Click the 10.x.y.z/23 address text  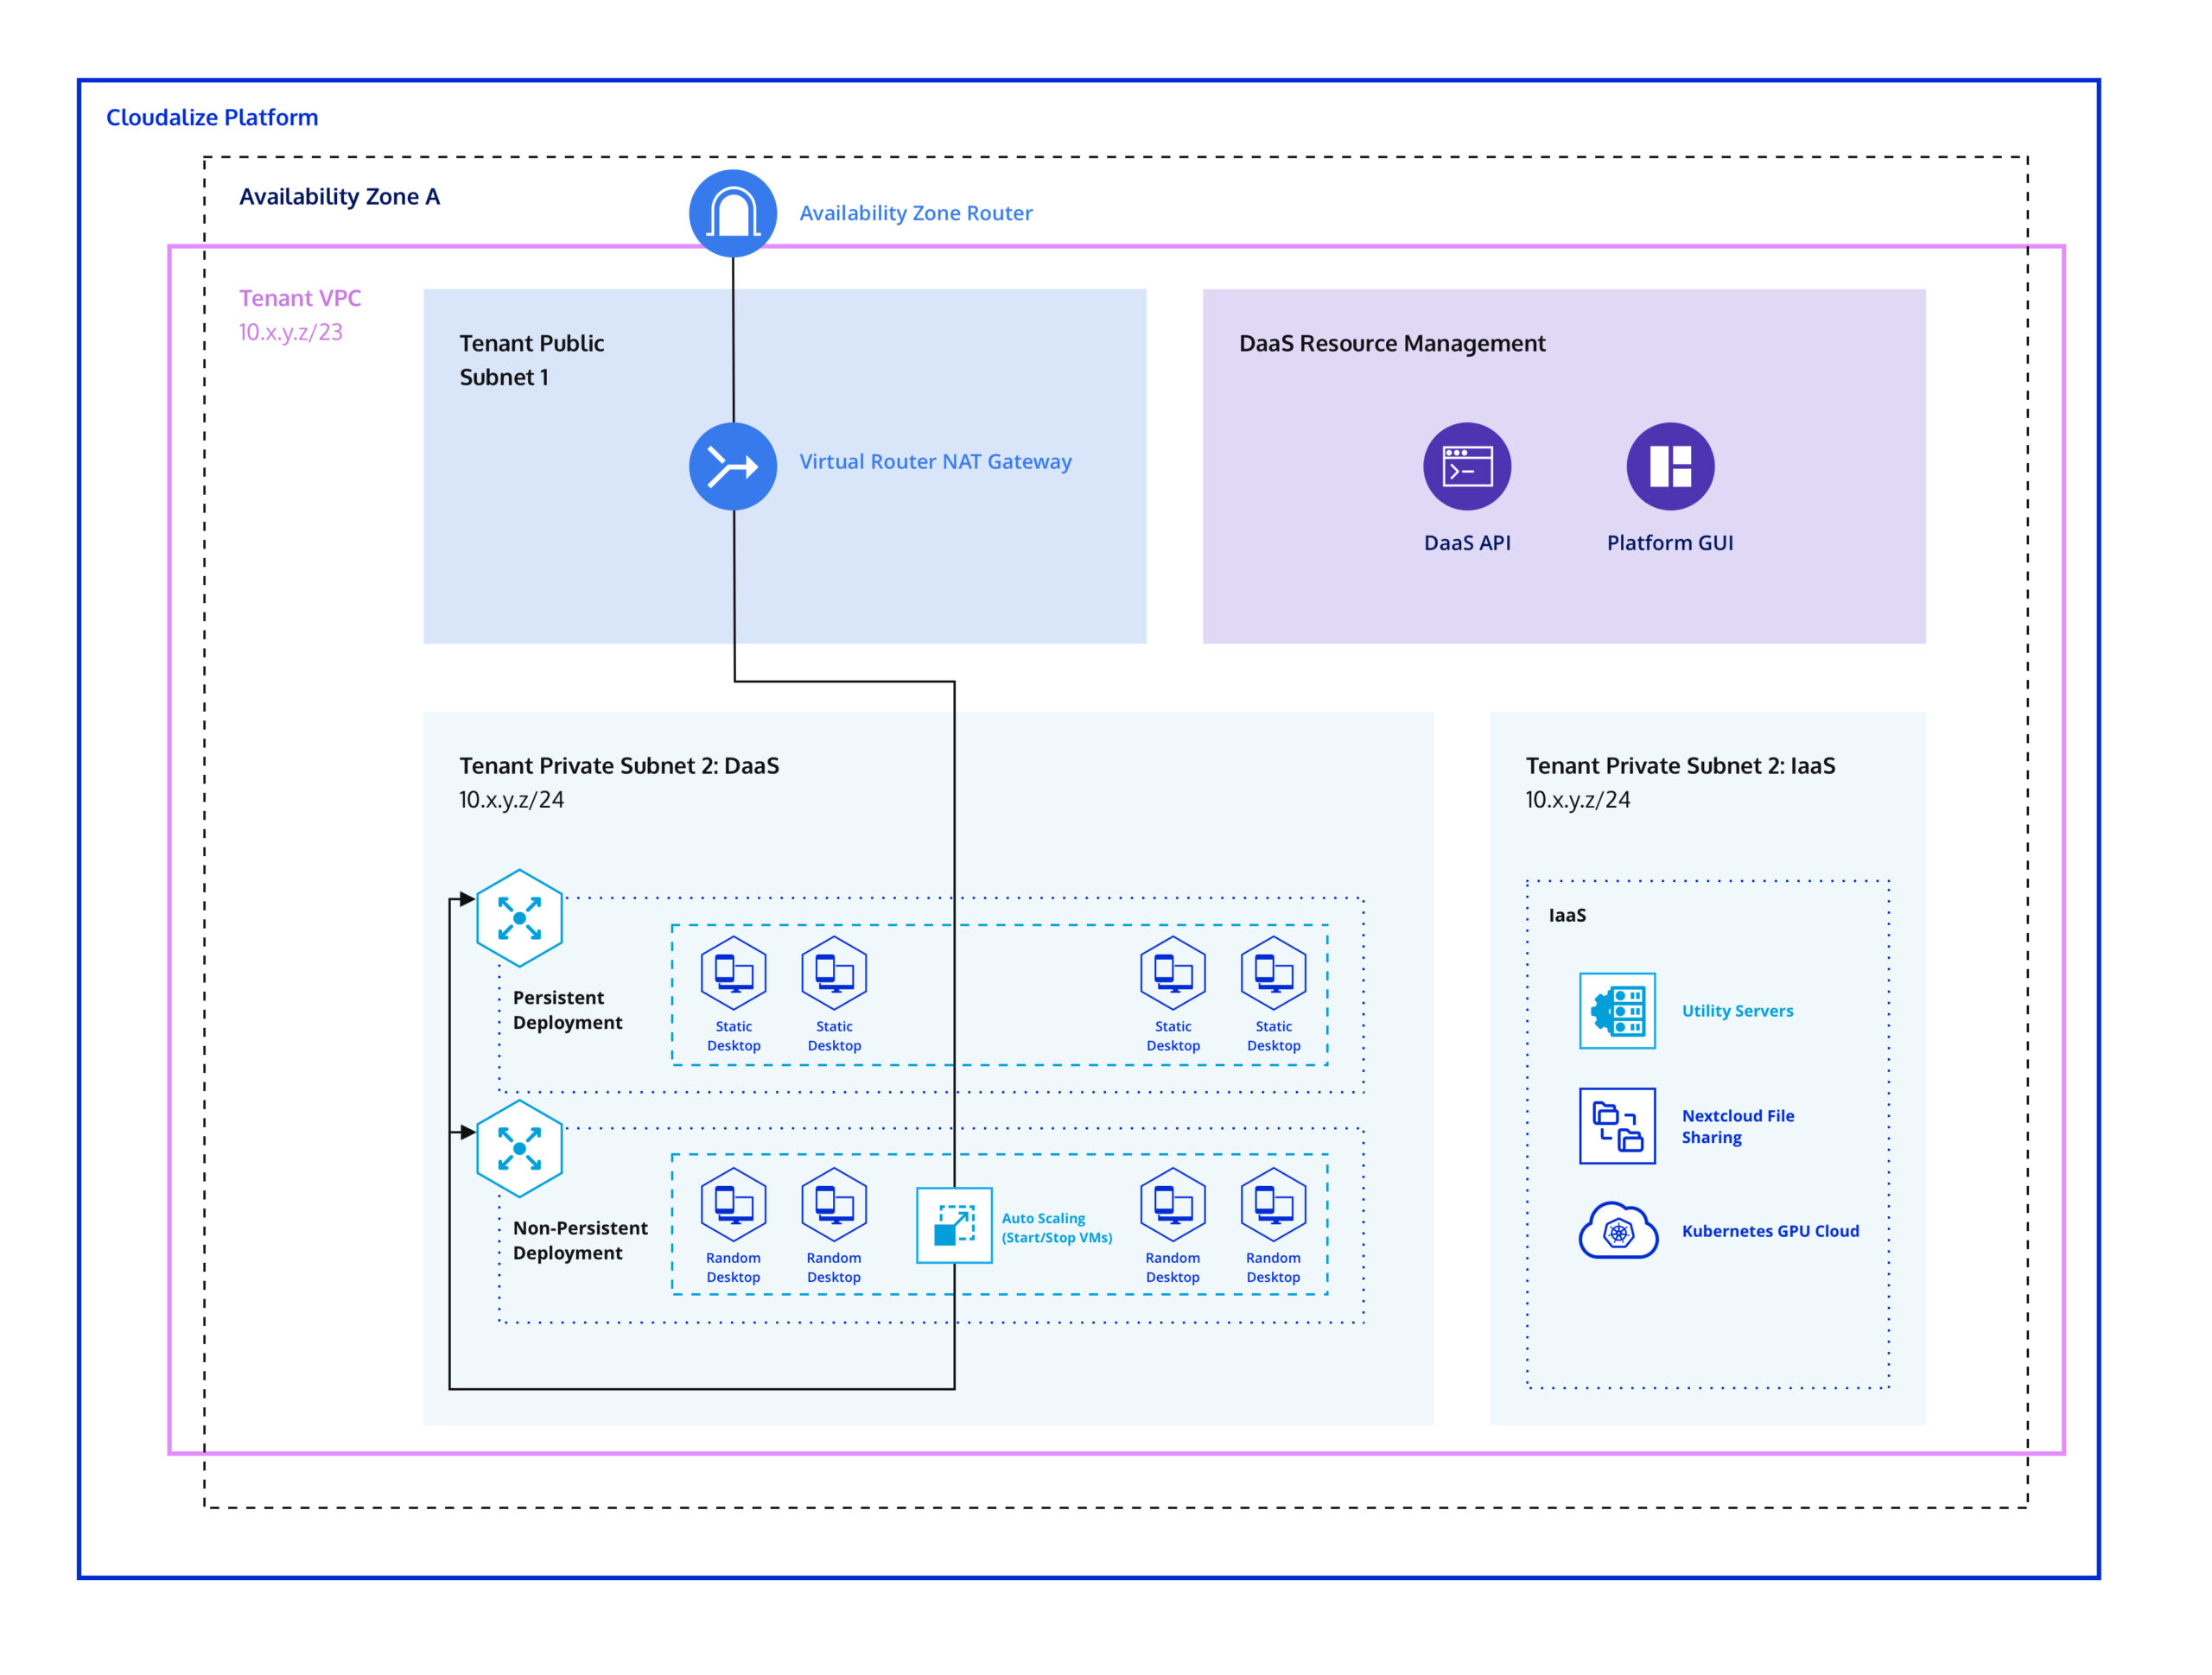coord(291,332)
